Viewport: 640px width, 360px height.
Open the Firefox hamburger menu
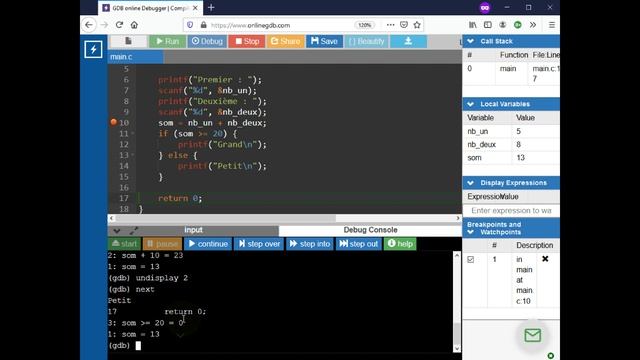point(551,25)
